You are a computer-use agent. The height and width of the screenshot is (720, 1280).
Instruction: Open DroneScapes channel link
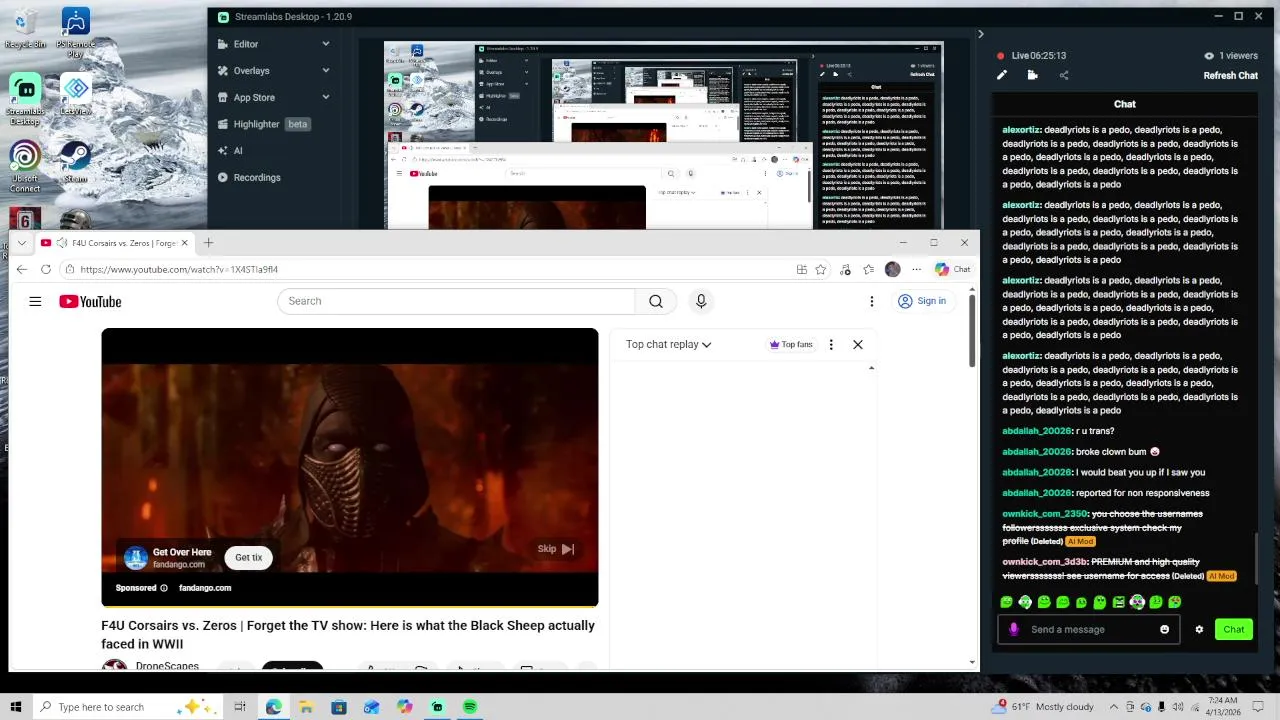pos(167,666)
